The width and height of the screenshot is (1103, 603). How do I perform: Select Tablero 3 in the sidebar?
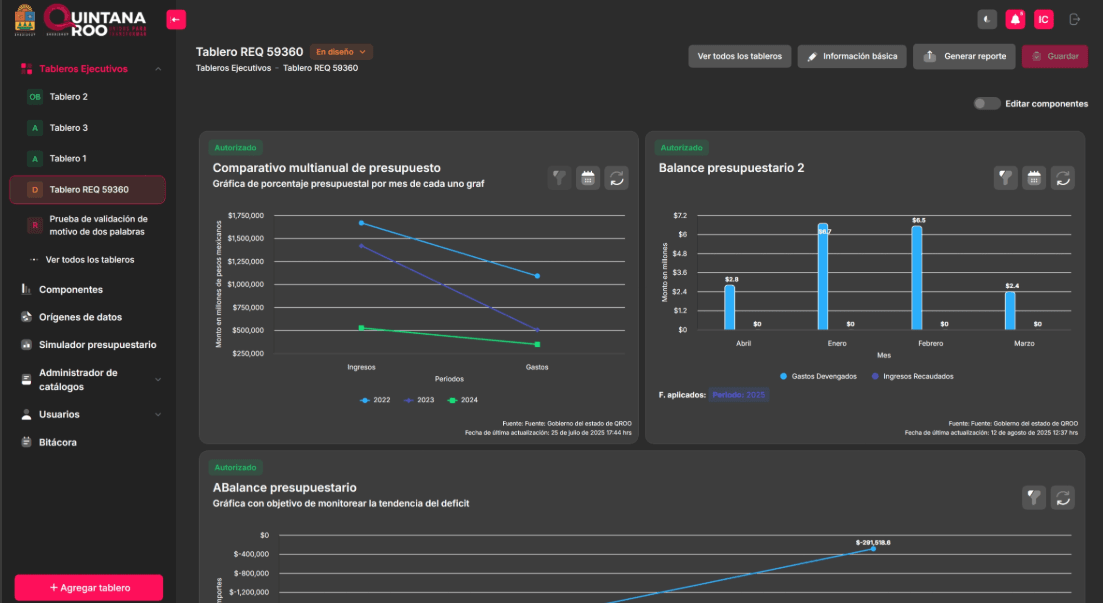68,128
